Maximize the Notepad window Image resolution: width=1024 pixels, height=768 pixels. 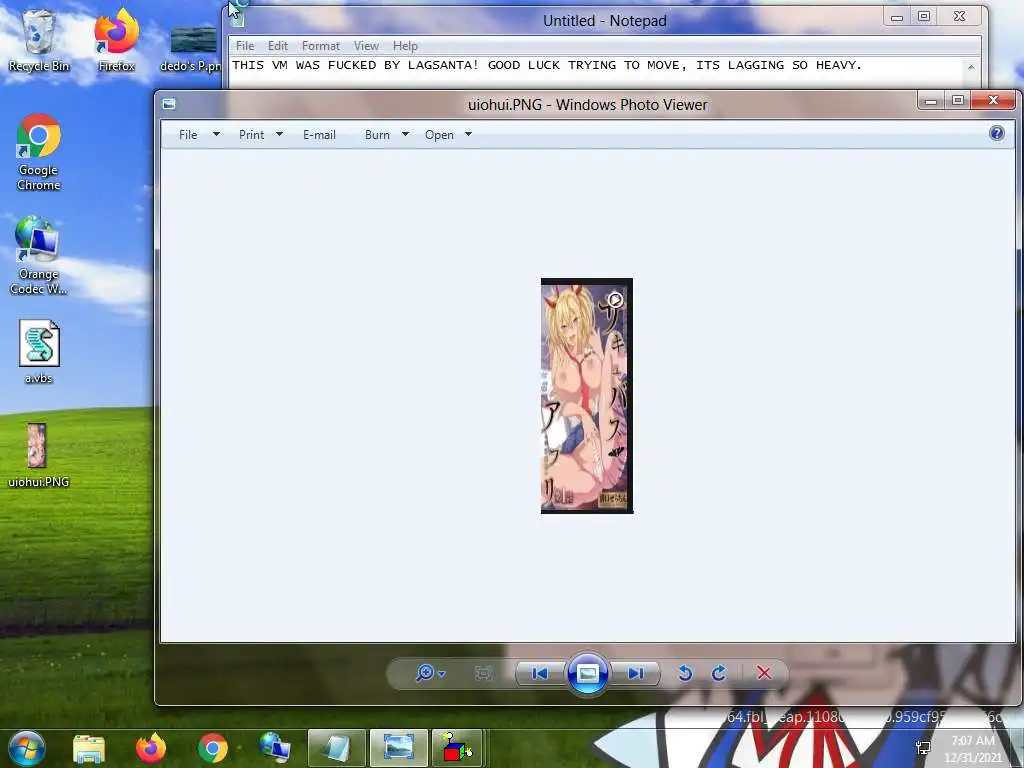[x=923, y=17]
